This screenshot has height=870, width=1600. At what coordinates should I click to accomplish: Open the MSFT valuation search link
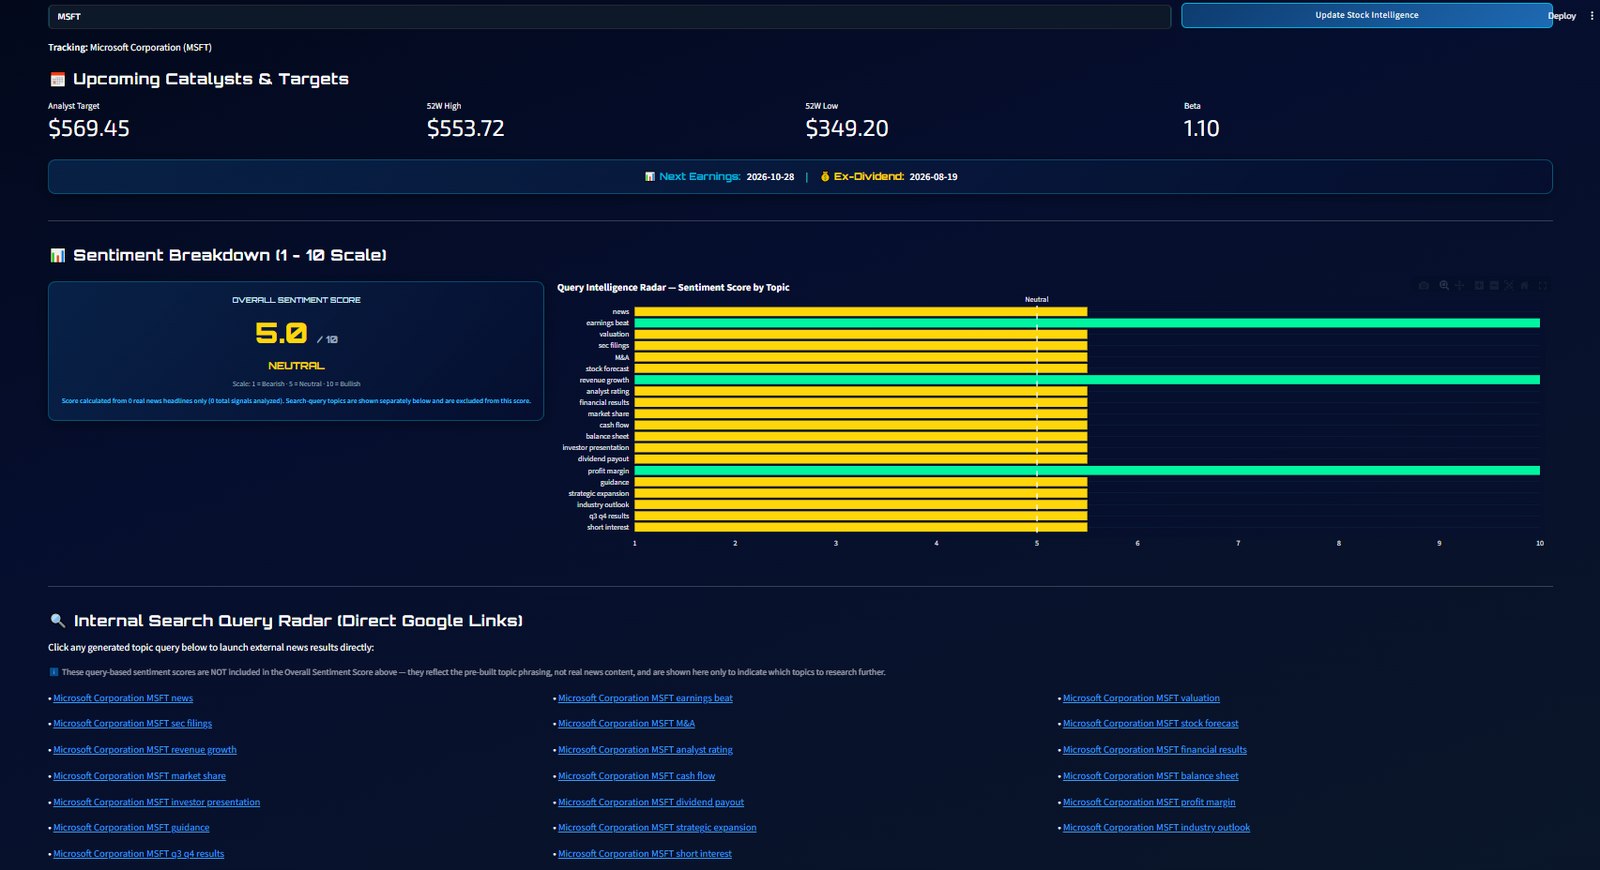point(1141,698)
